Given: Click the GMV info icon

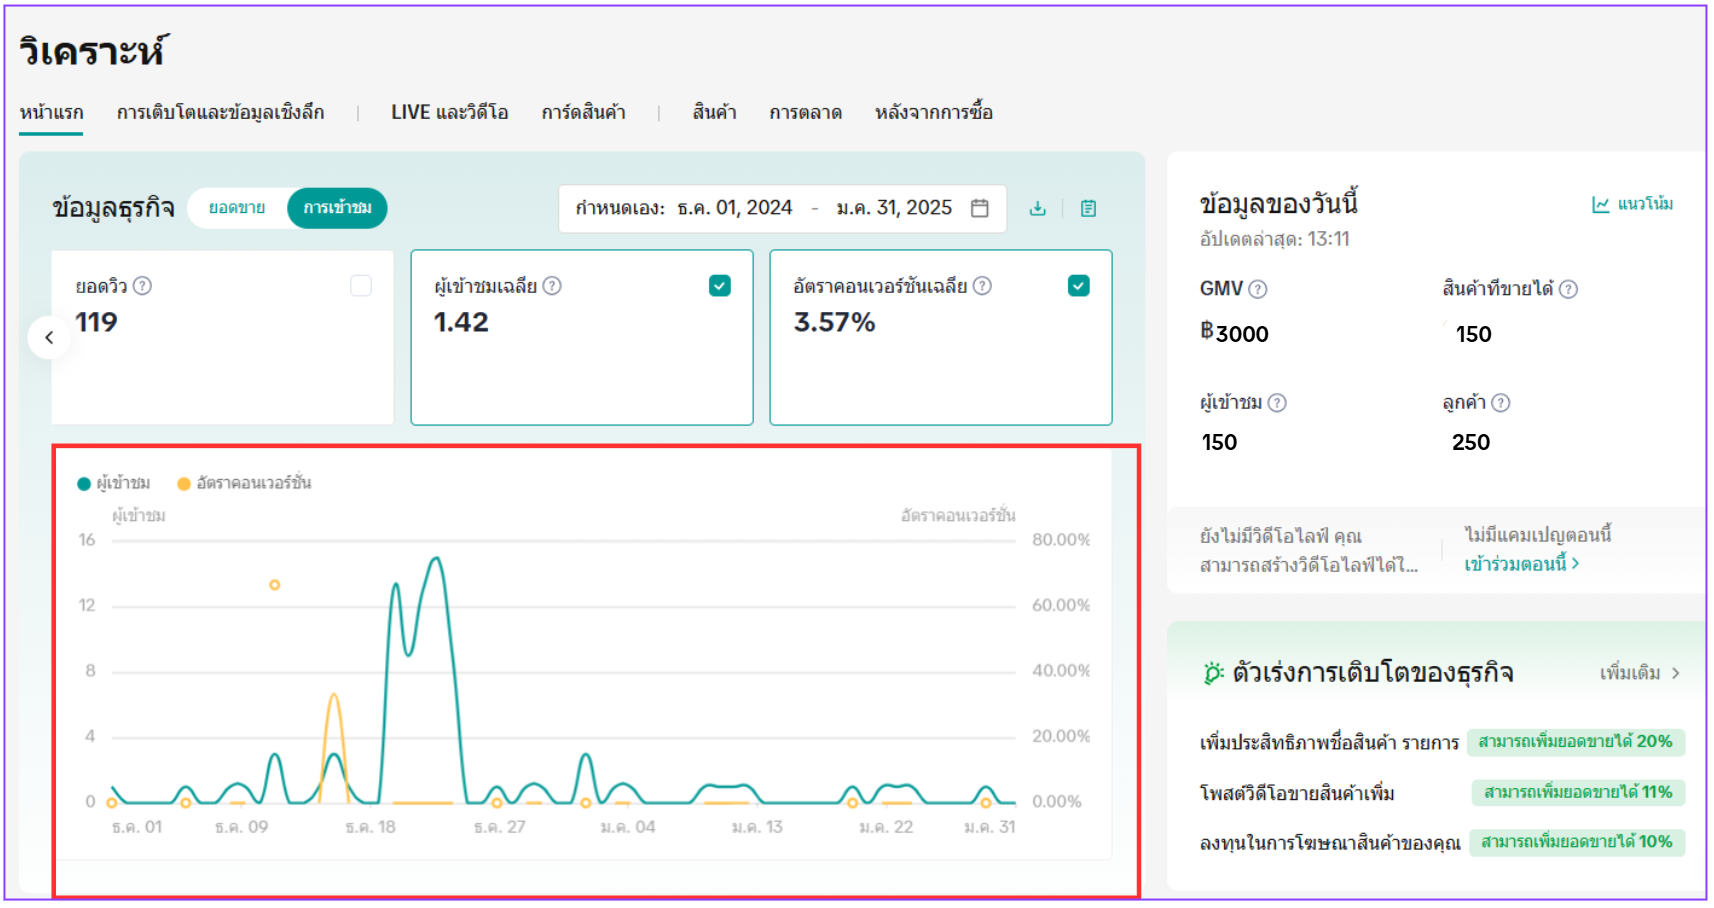Looking at the screenshot, I should pos(1258,289).
